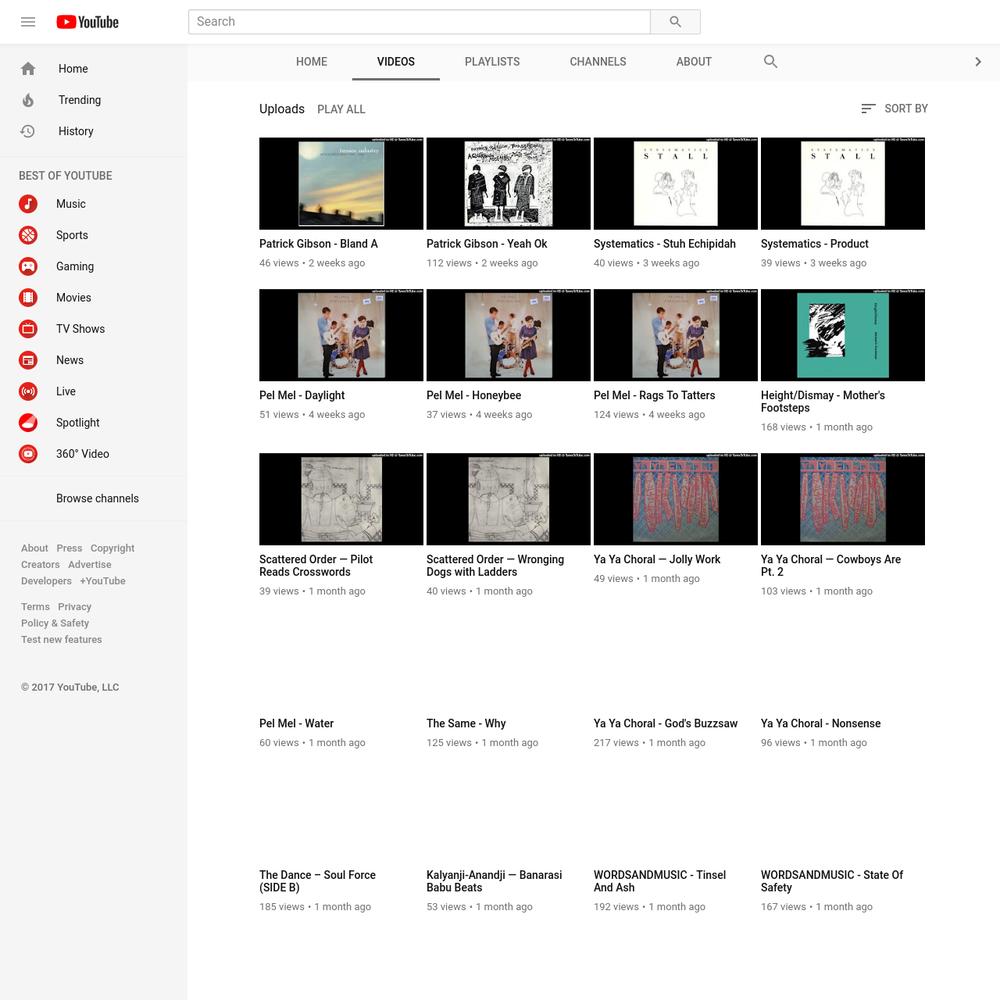Viewport: 1000px width, 1000px height.
Task: Click into the Search input field
Action: point(419,22)
